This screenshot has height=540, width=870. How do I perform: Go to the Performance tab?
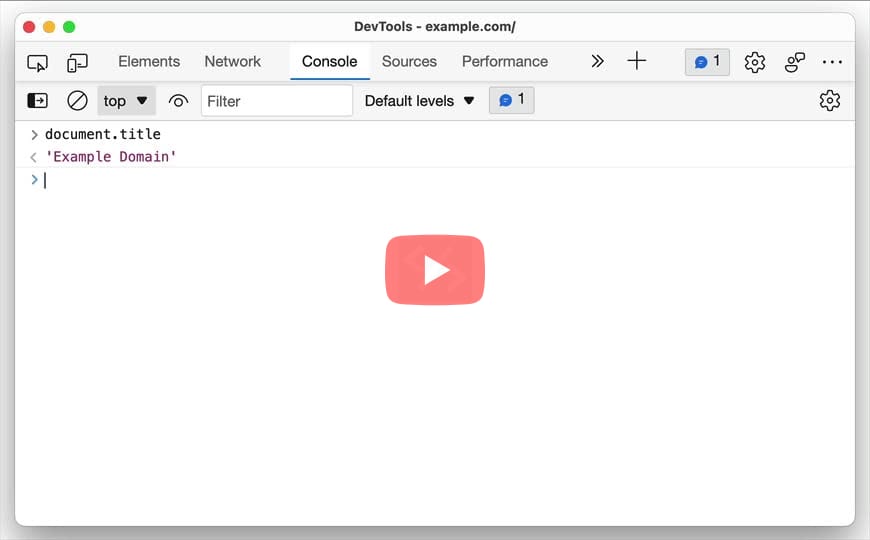click(505, 62)
